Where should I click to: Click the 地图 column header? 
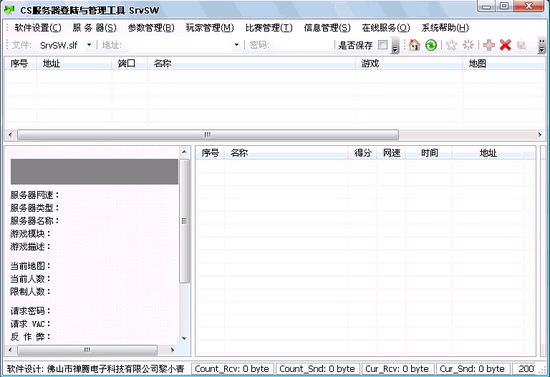504,63
